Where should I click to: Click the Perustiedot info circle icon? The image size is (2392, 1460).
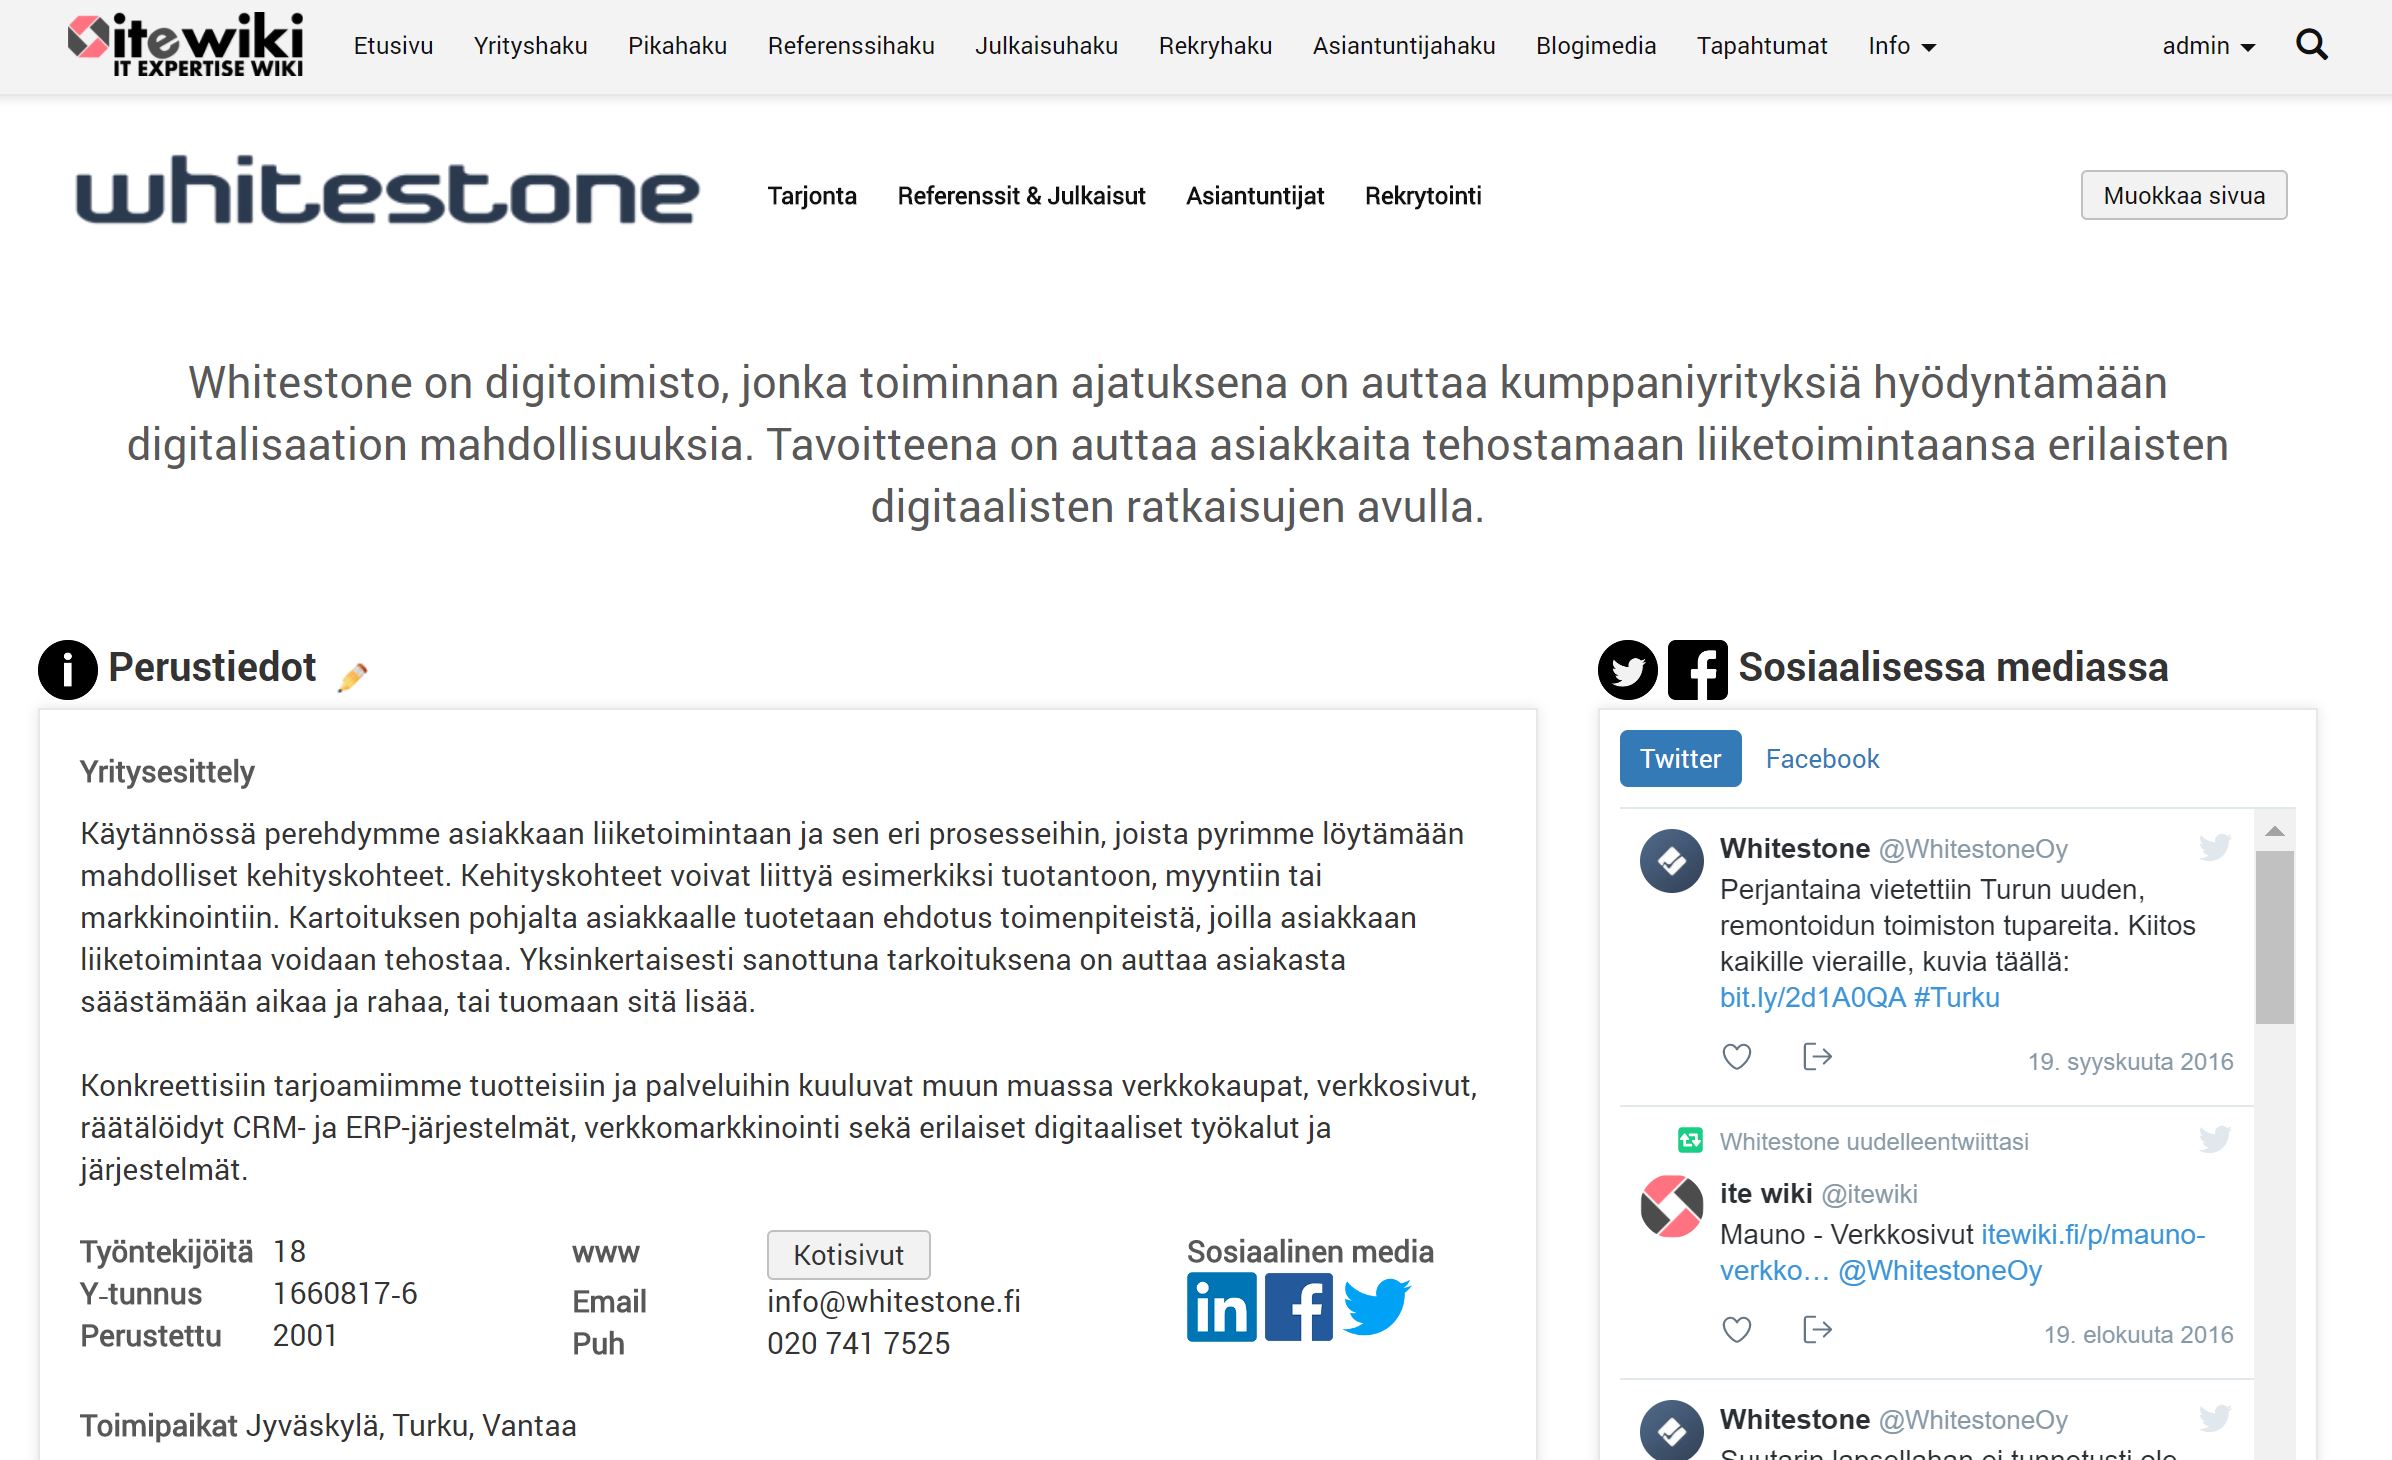pos(67,669)
